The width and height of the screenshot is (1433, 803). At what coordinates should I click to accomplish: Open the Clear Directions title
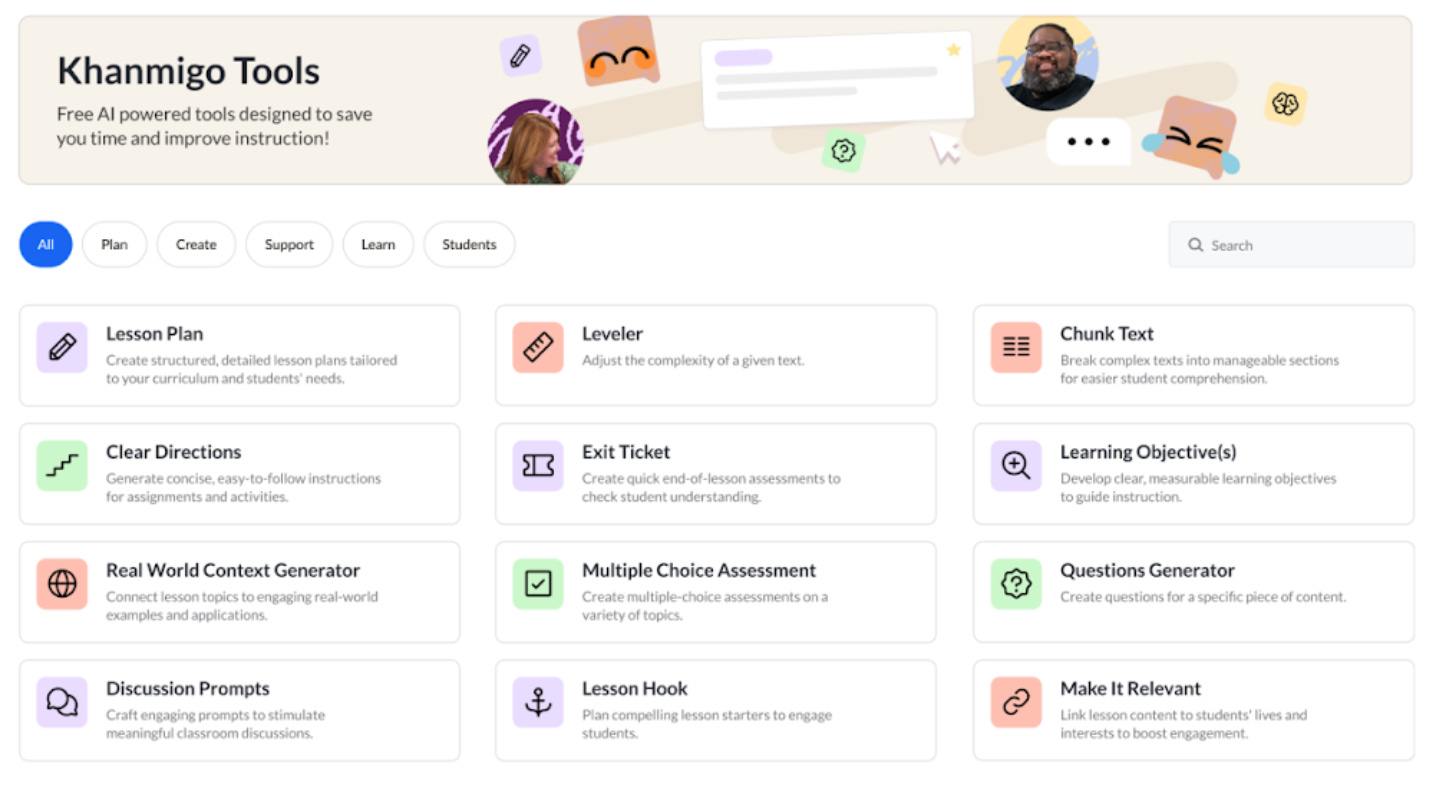click(174, 452)
